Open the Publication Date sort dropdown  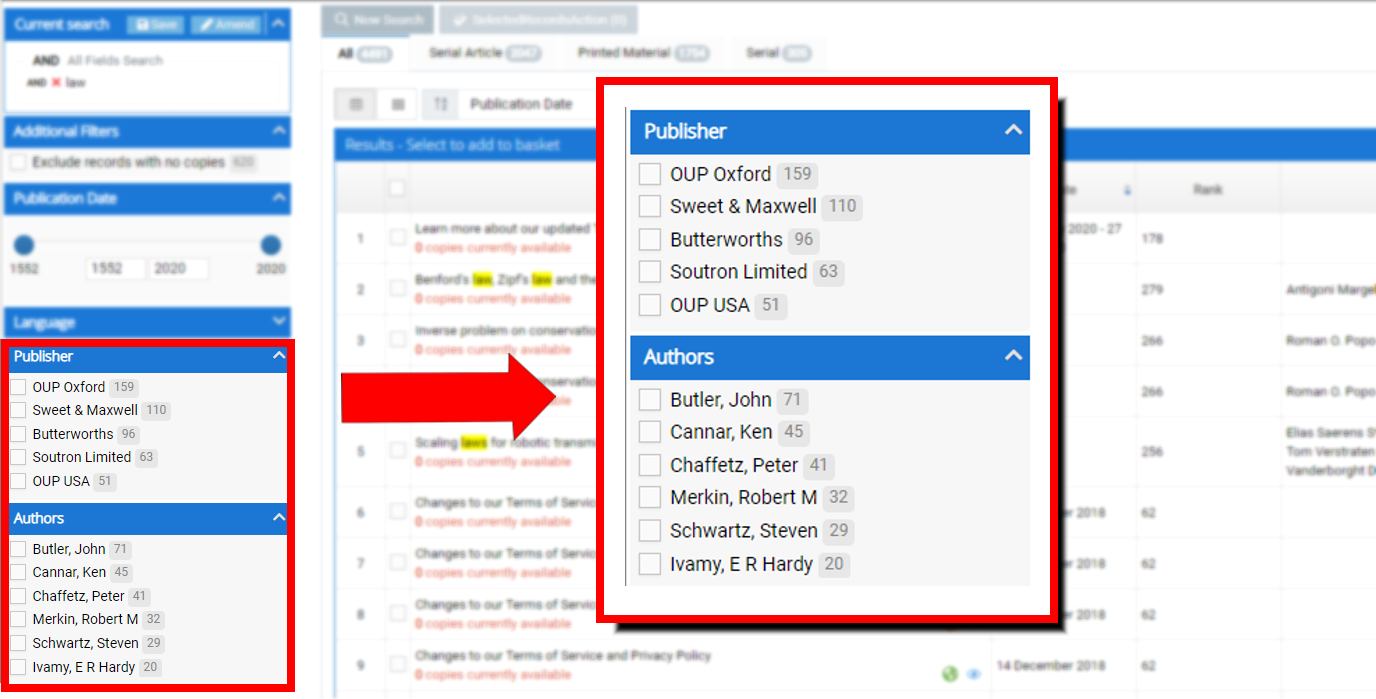tap(521, 104)
